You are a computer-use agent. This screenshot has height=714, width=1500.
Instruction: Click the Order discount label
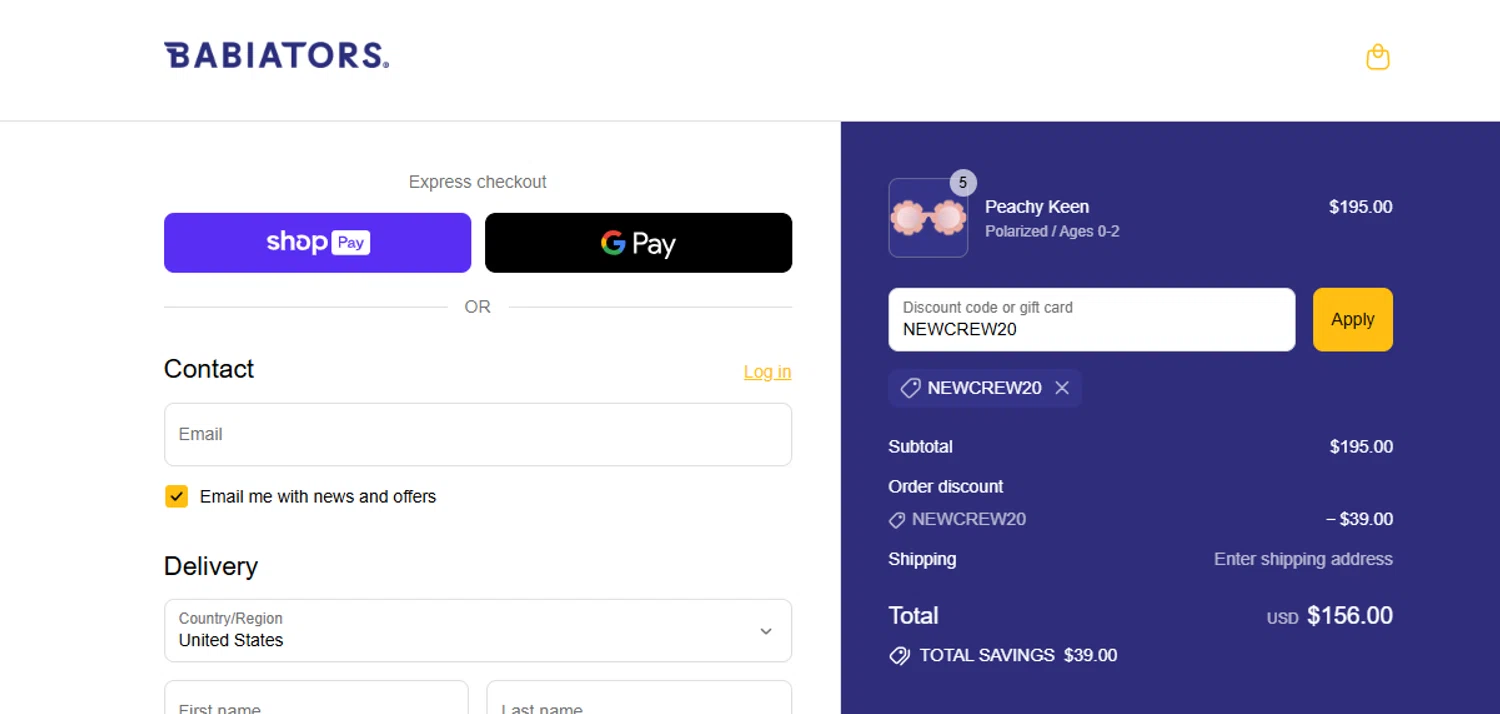point(946,487)
